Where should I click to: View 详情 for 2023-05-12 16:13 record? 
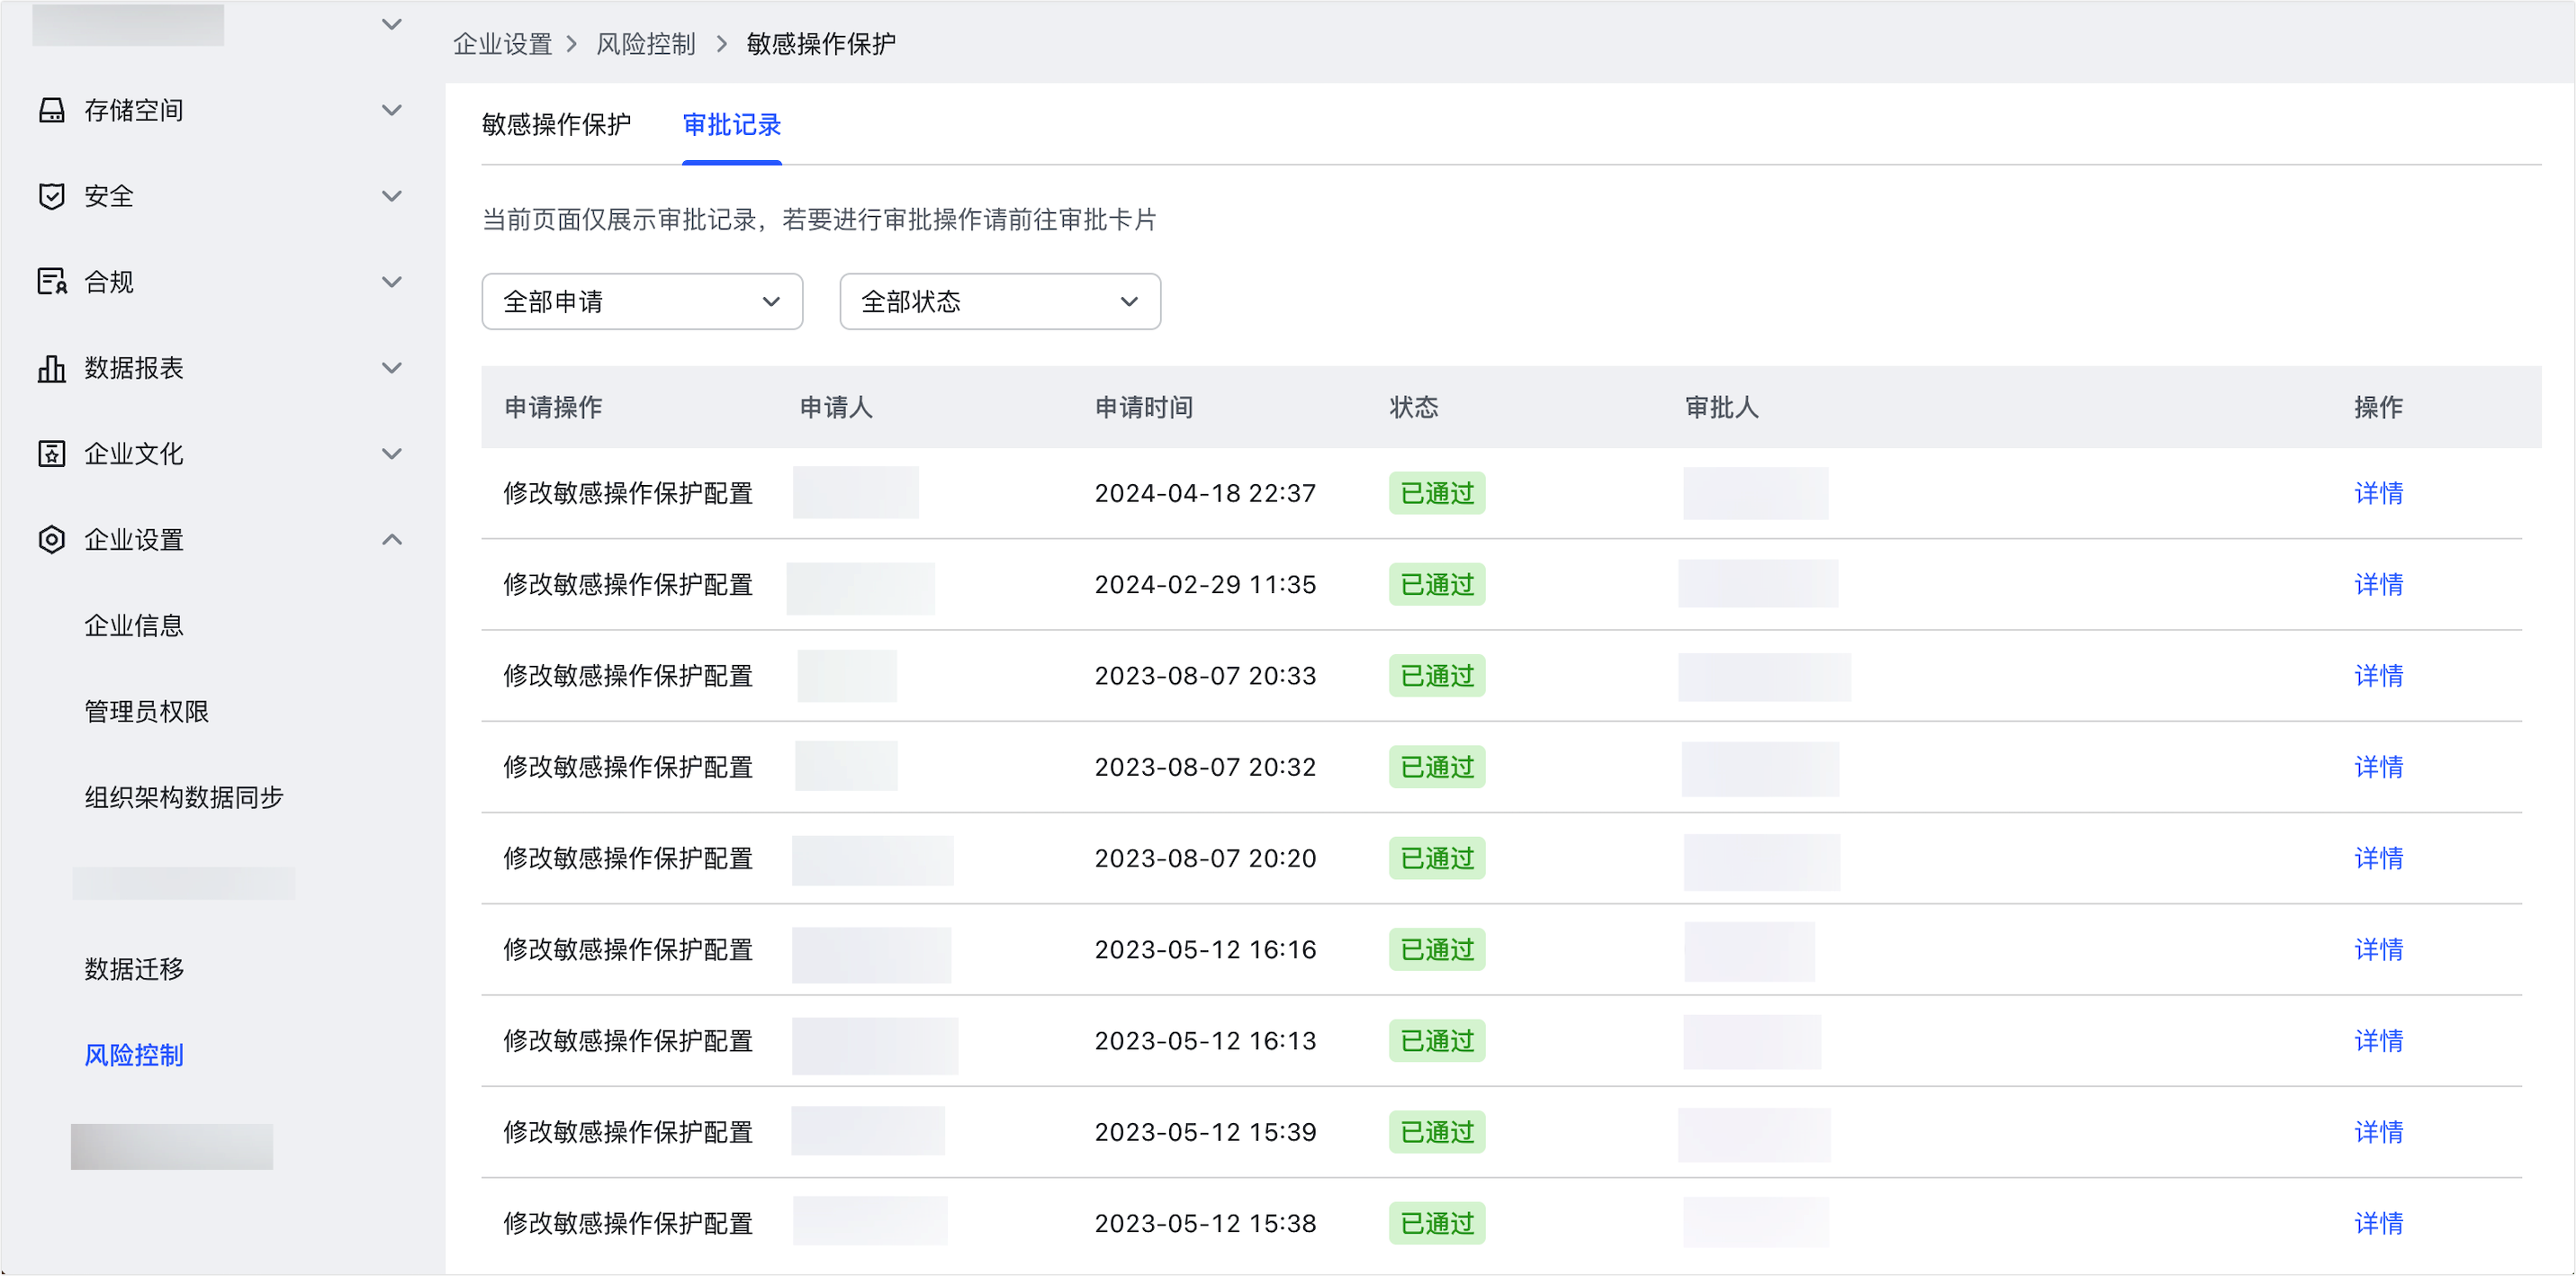[x=2378, y=1042]
